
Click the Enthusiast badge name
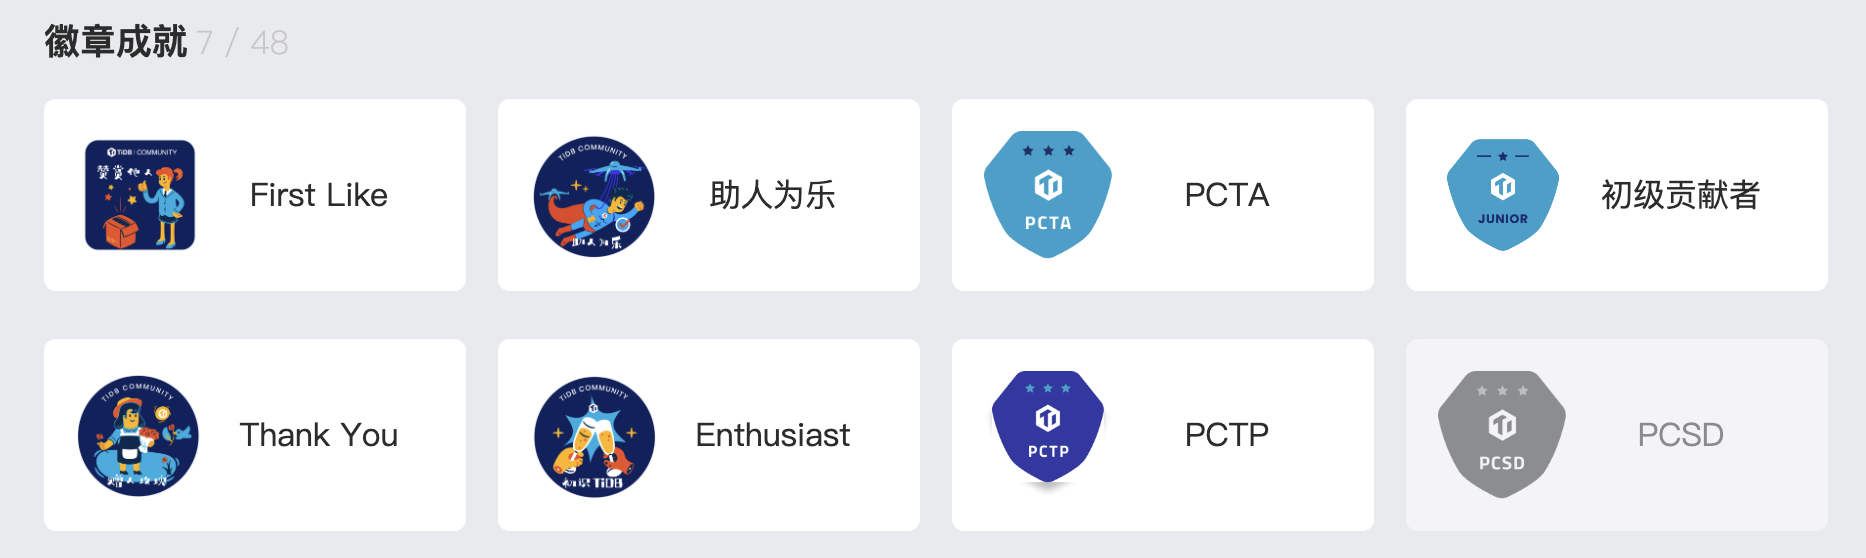click(x=772, y=435)
